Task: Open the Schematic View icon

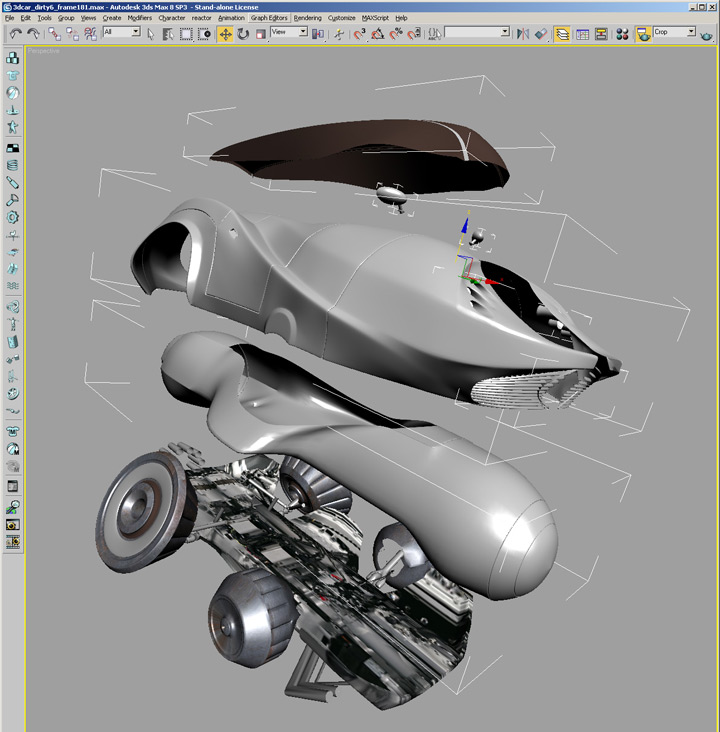Action: coord(601,33)
